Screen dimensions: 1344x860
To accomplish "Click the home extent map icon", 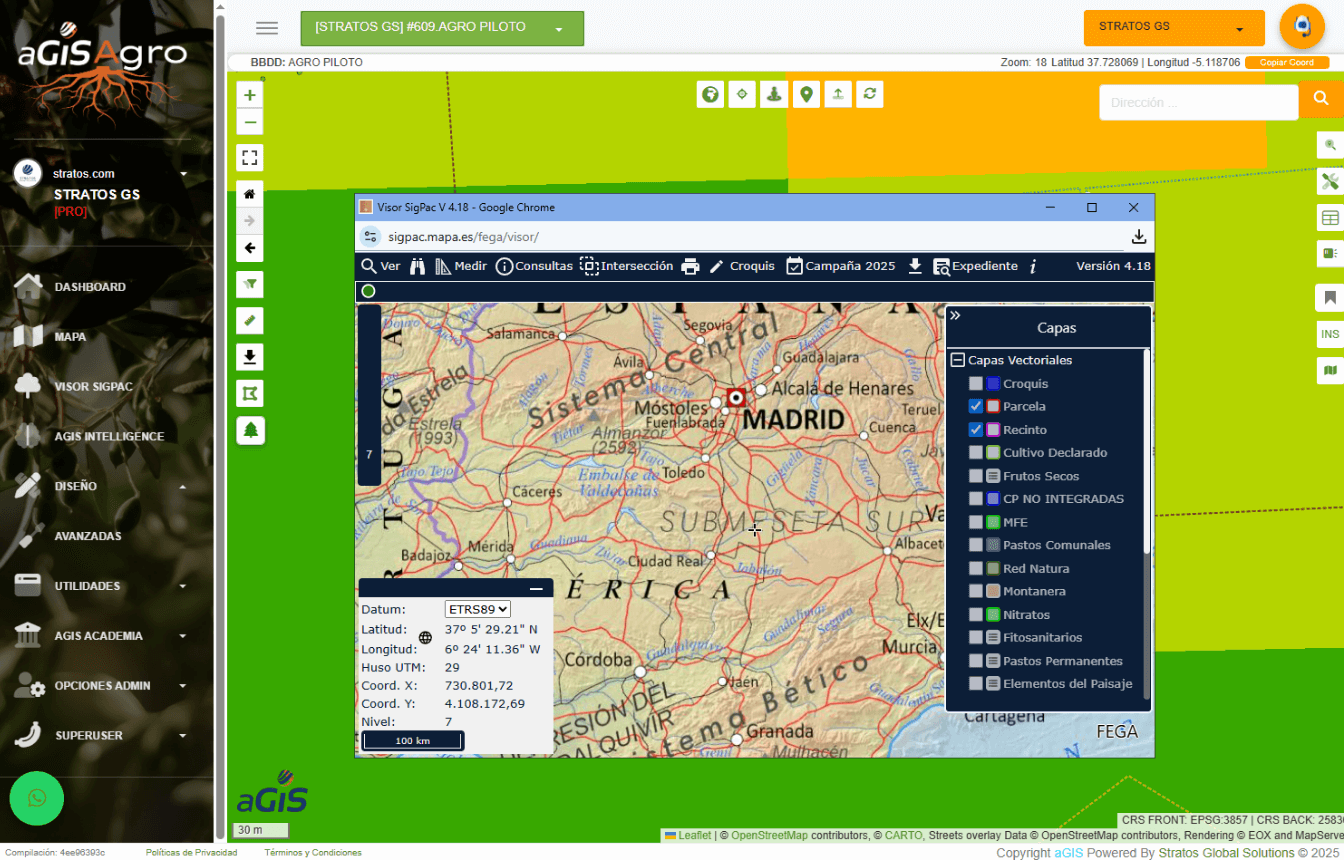I will [250, 194].
